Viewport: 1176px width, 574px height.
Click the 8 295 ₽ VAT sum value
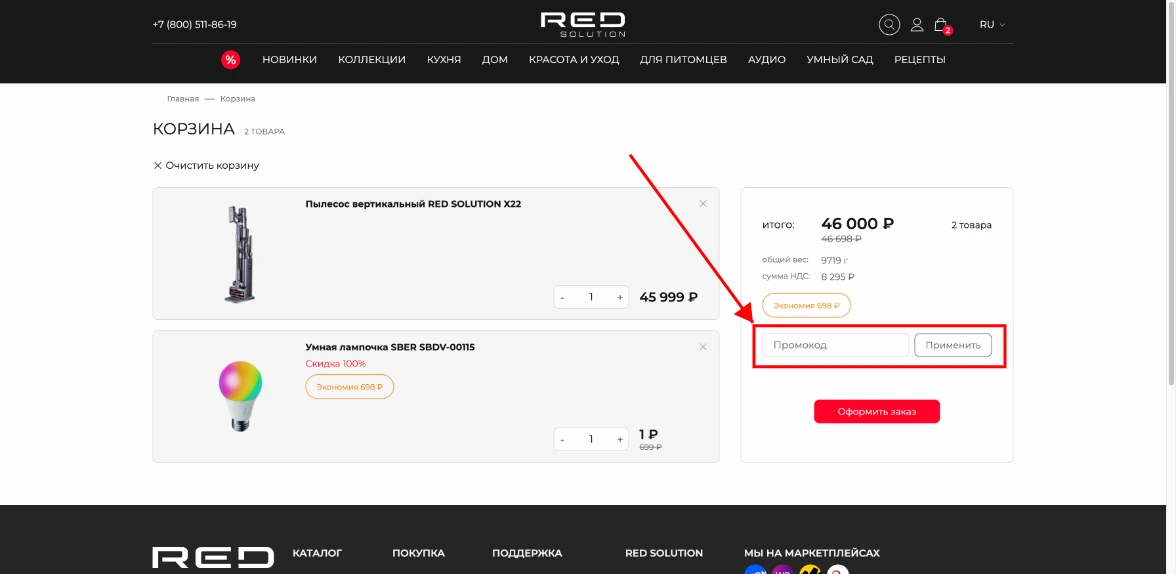coord(838,277)
